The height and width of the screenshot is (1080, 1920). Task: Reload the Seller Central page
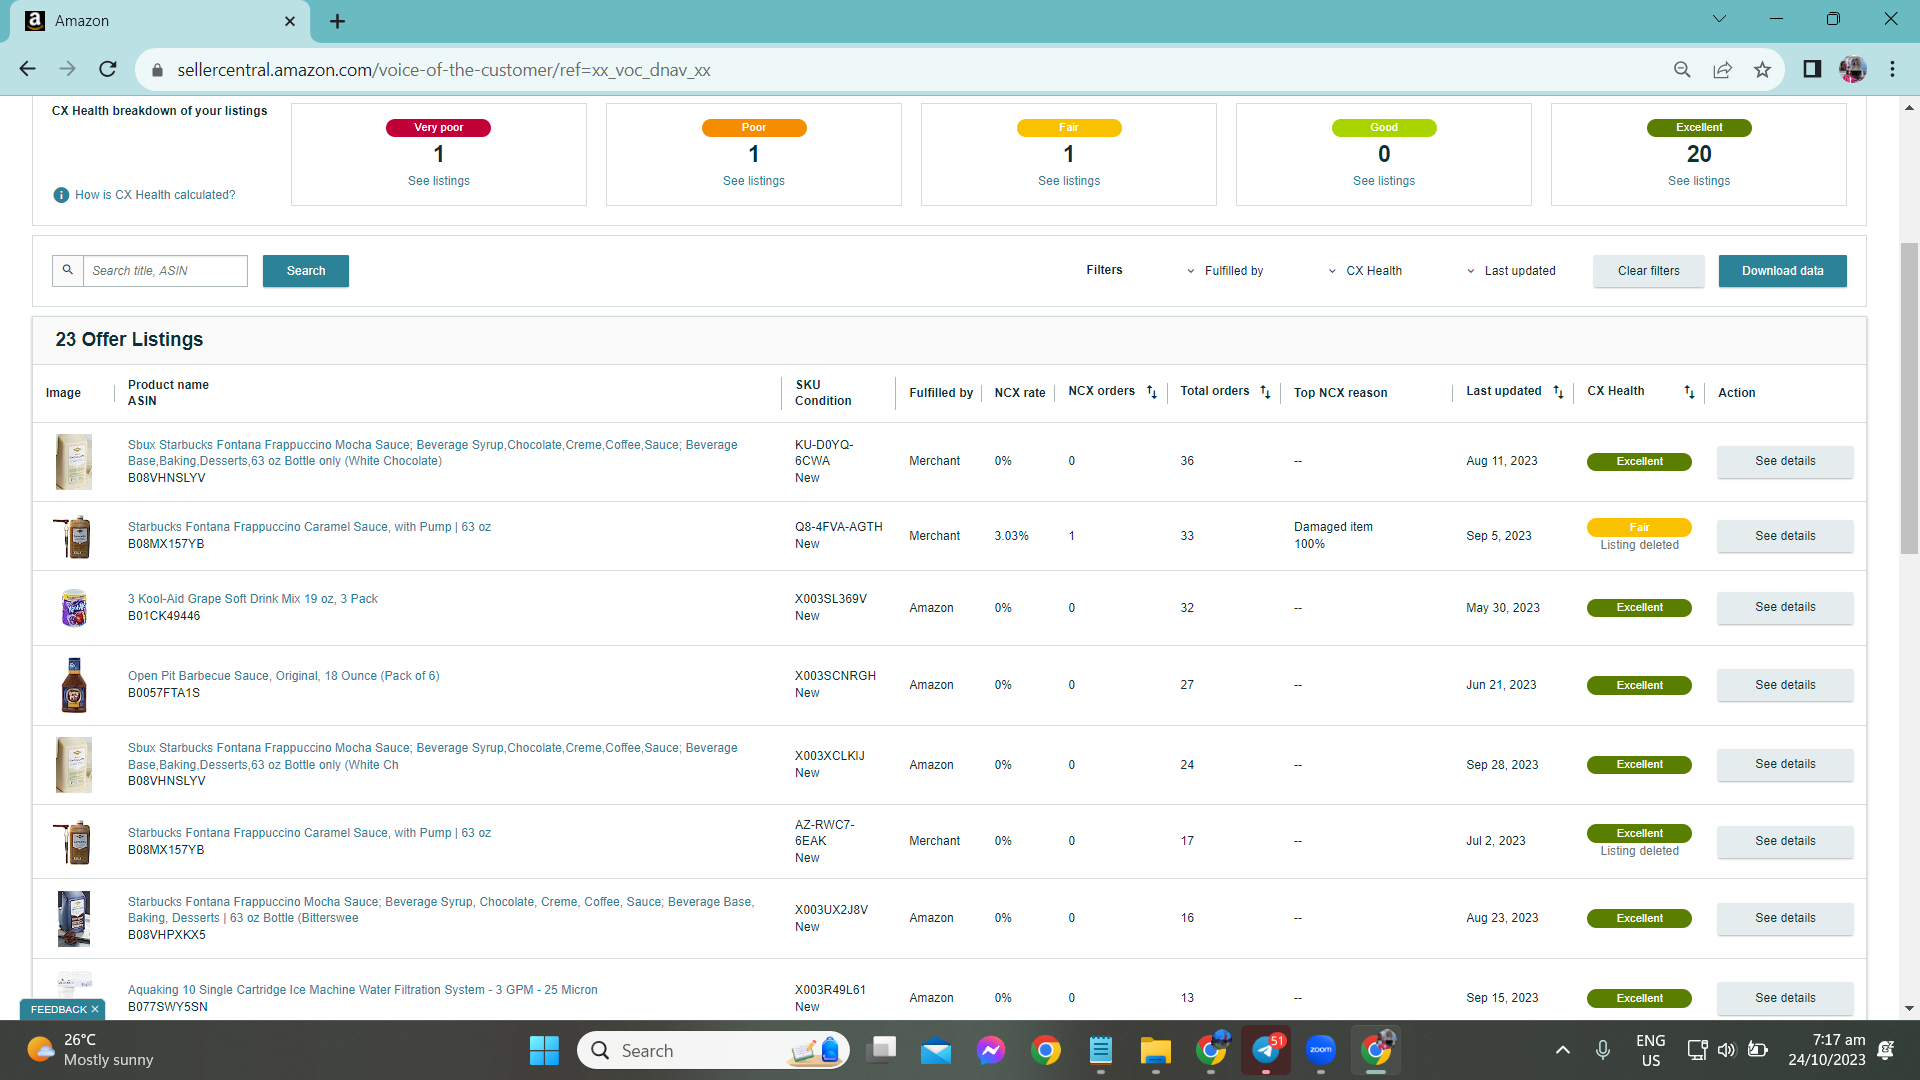[108, 69]
